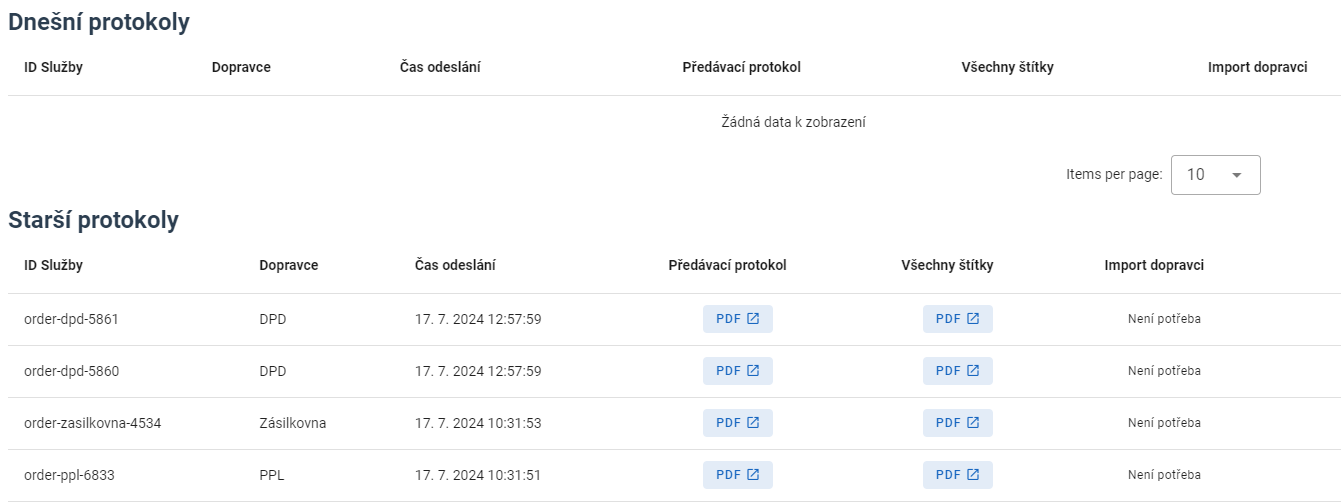
Task: Open all labels PDF for order-dpd-5860
Action: click(957, 371)
